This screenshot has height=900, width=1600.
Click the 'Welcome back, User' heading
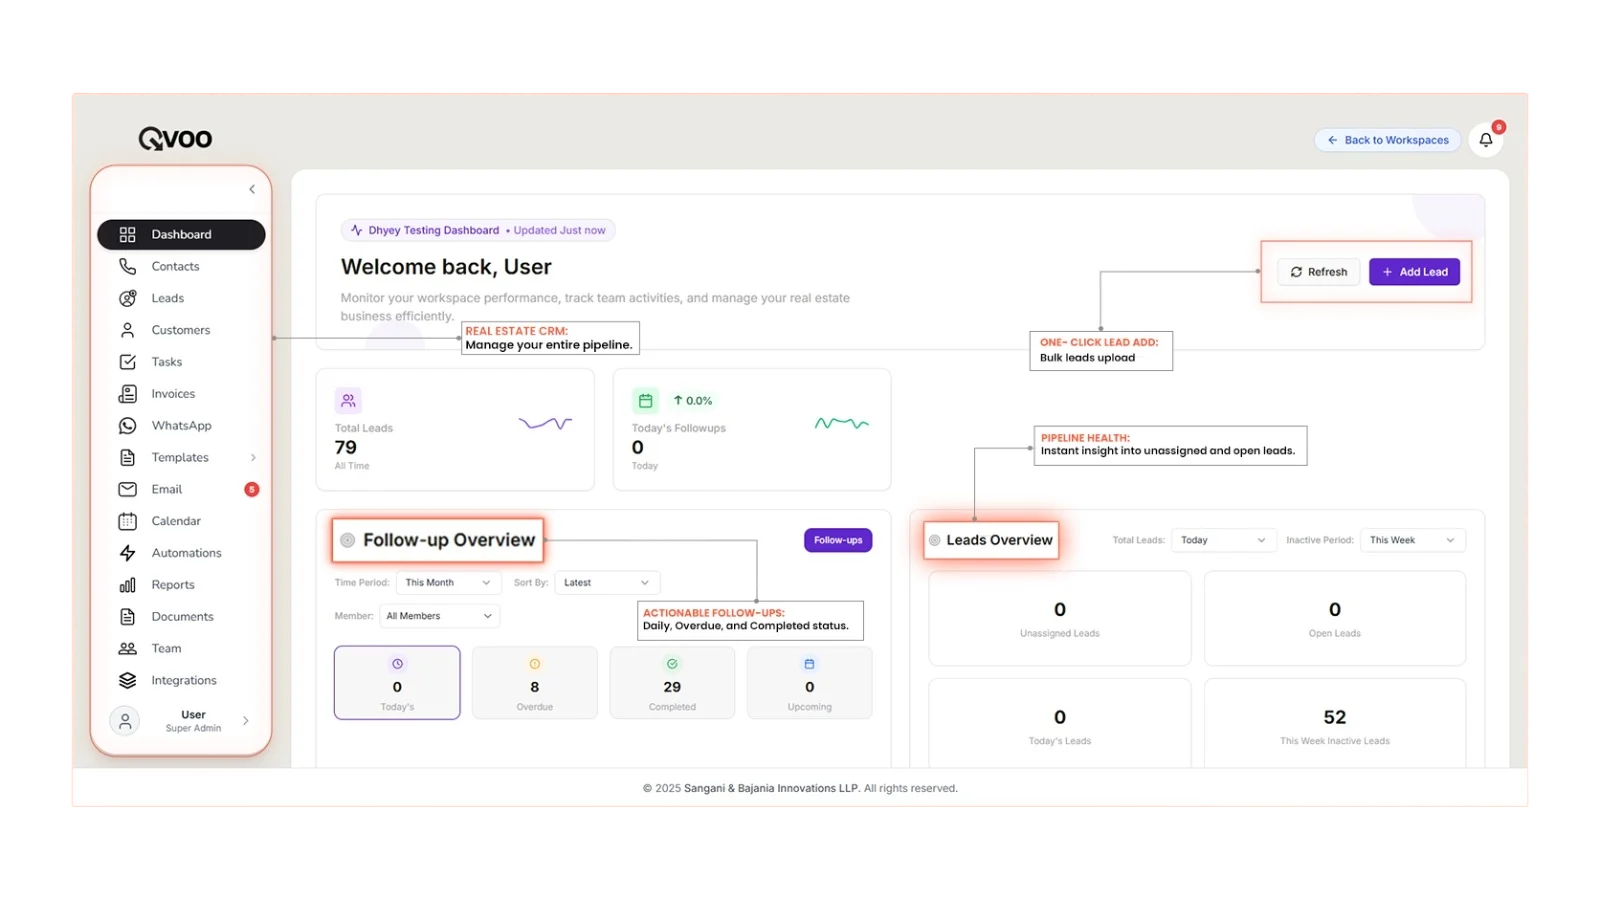(x=446, y=267)
